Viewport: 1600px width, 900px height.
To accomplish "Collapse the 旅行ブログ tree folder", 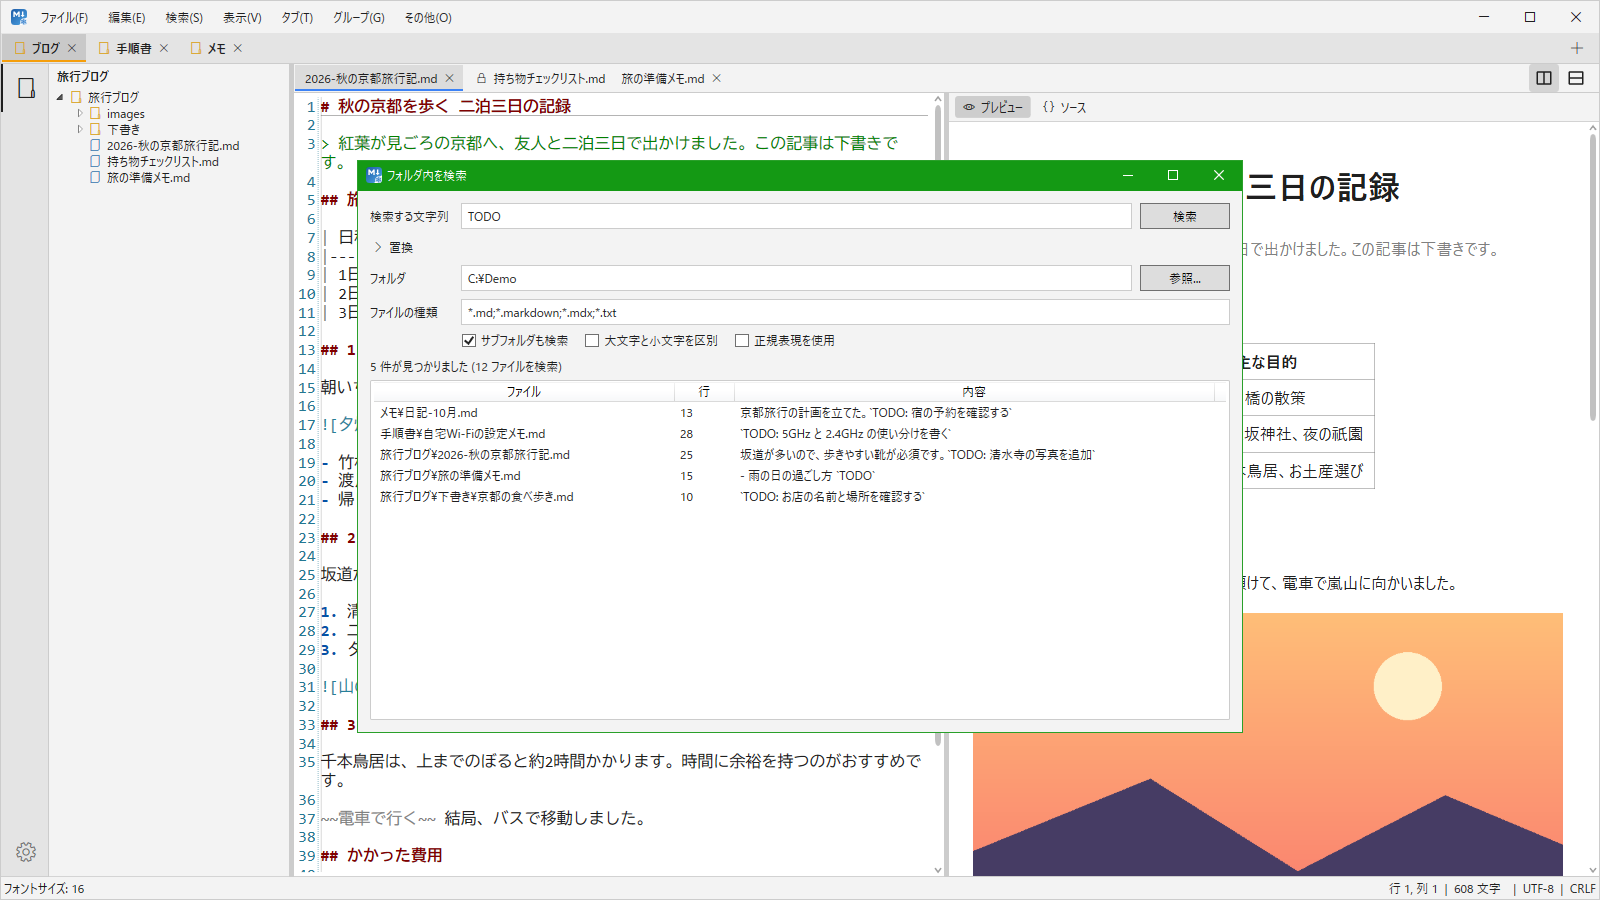I will 60,97.
